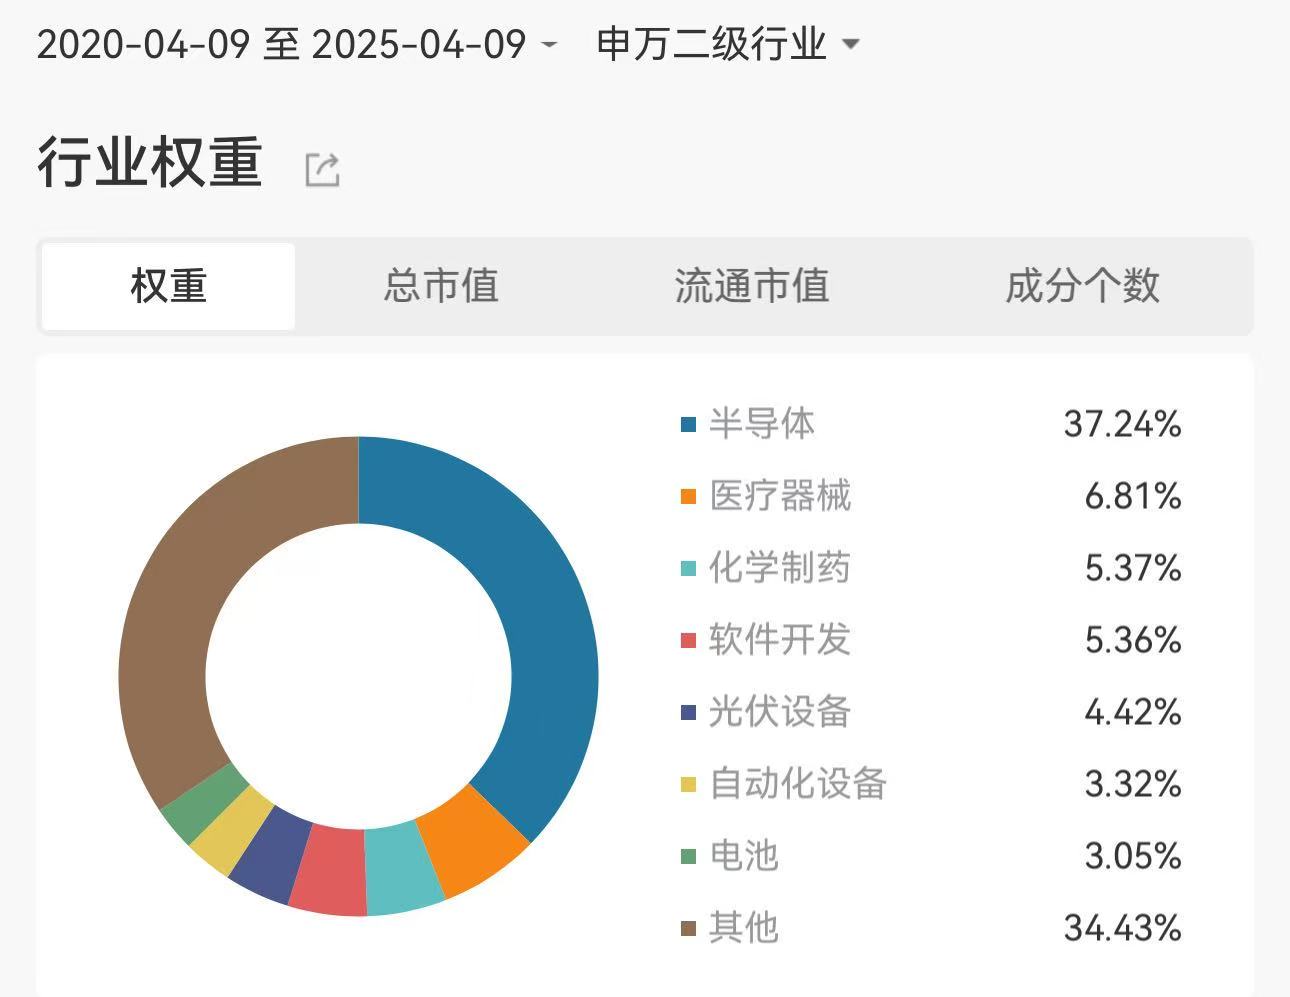Open the share icon beside 行业权重
Image resolution: width=1290 pixels, height=997 pixels.
click(x=322, y=169)
